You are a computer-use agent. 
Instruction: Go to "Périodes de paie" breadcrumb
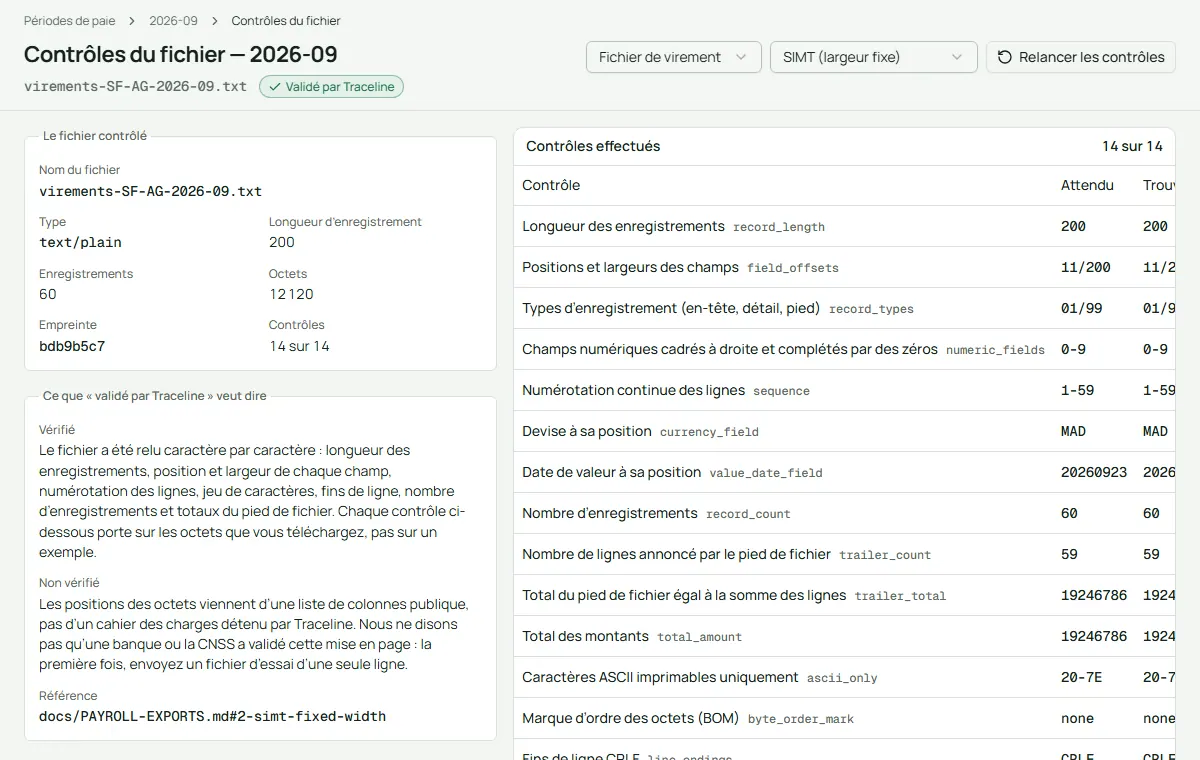coord(70,20)
